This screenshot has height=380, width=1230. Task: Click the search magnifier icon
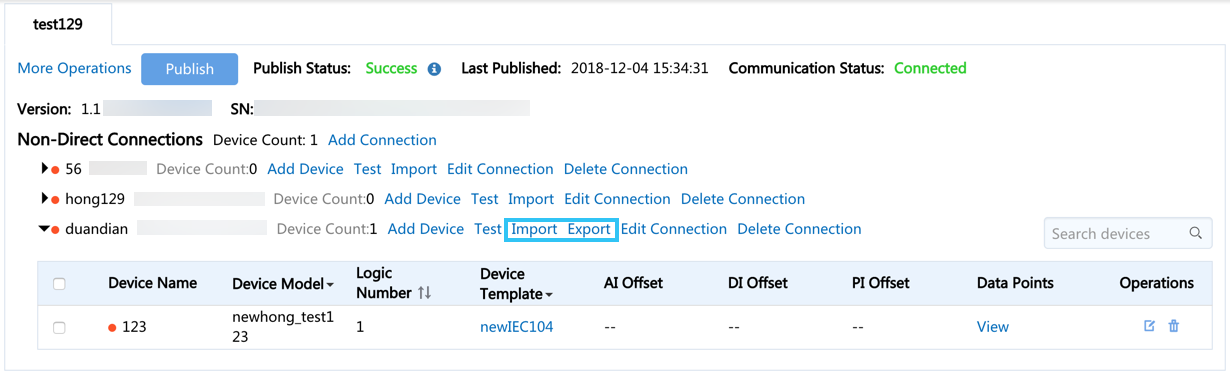[1195, 234]
